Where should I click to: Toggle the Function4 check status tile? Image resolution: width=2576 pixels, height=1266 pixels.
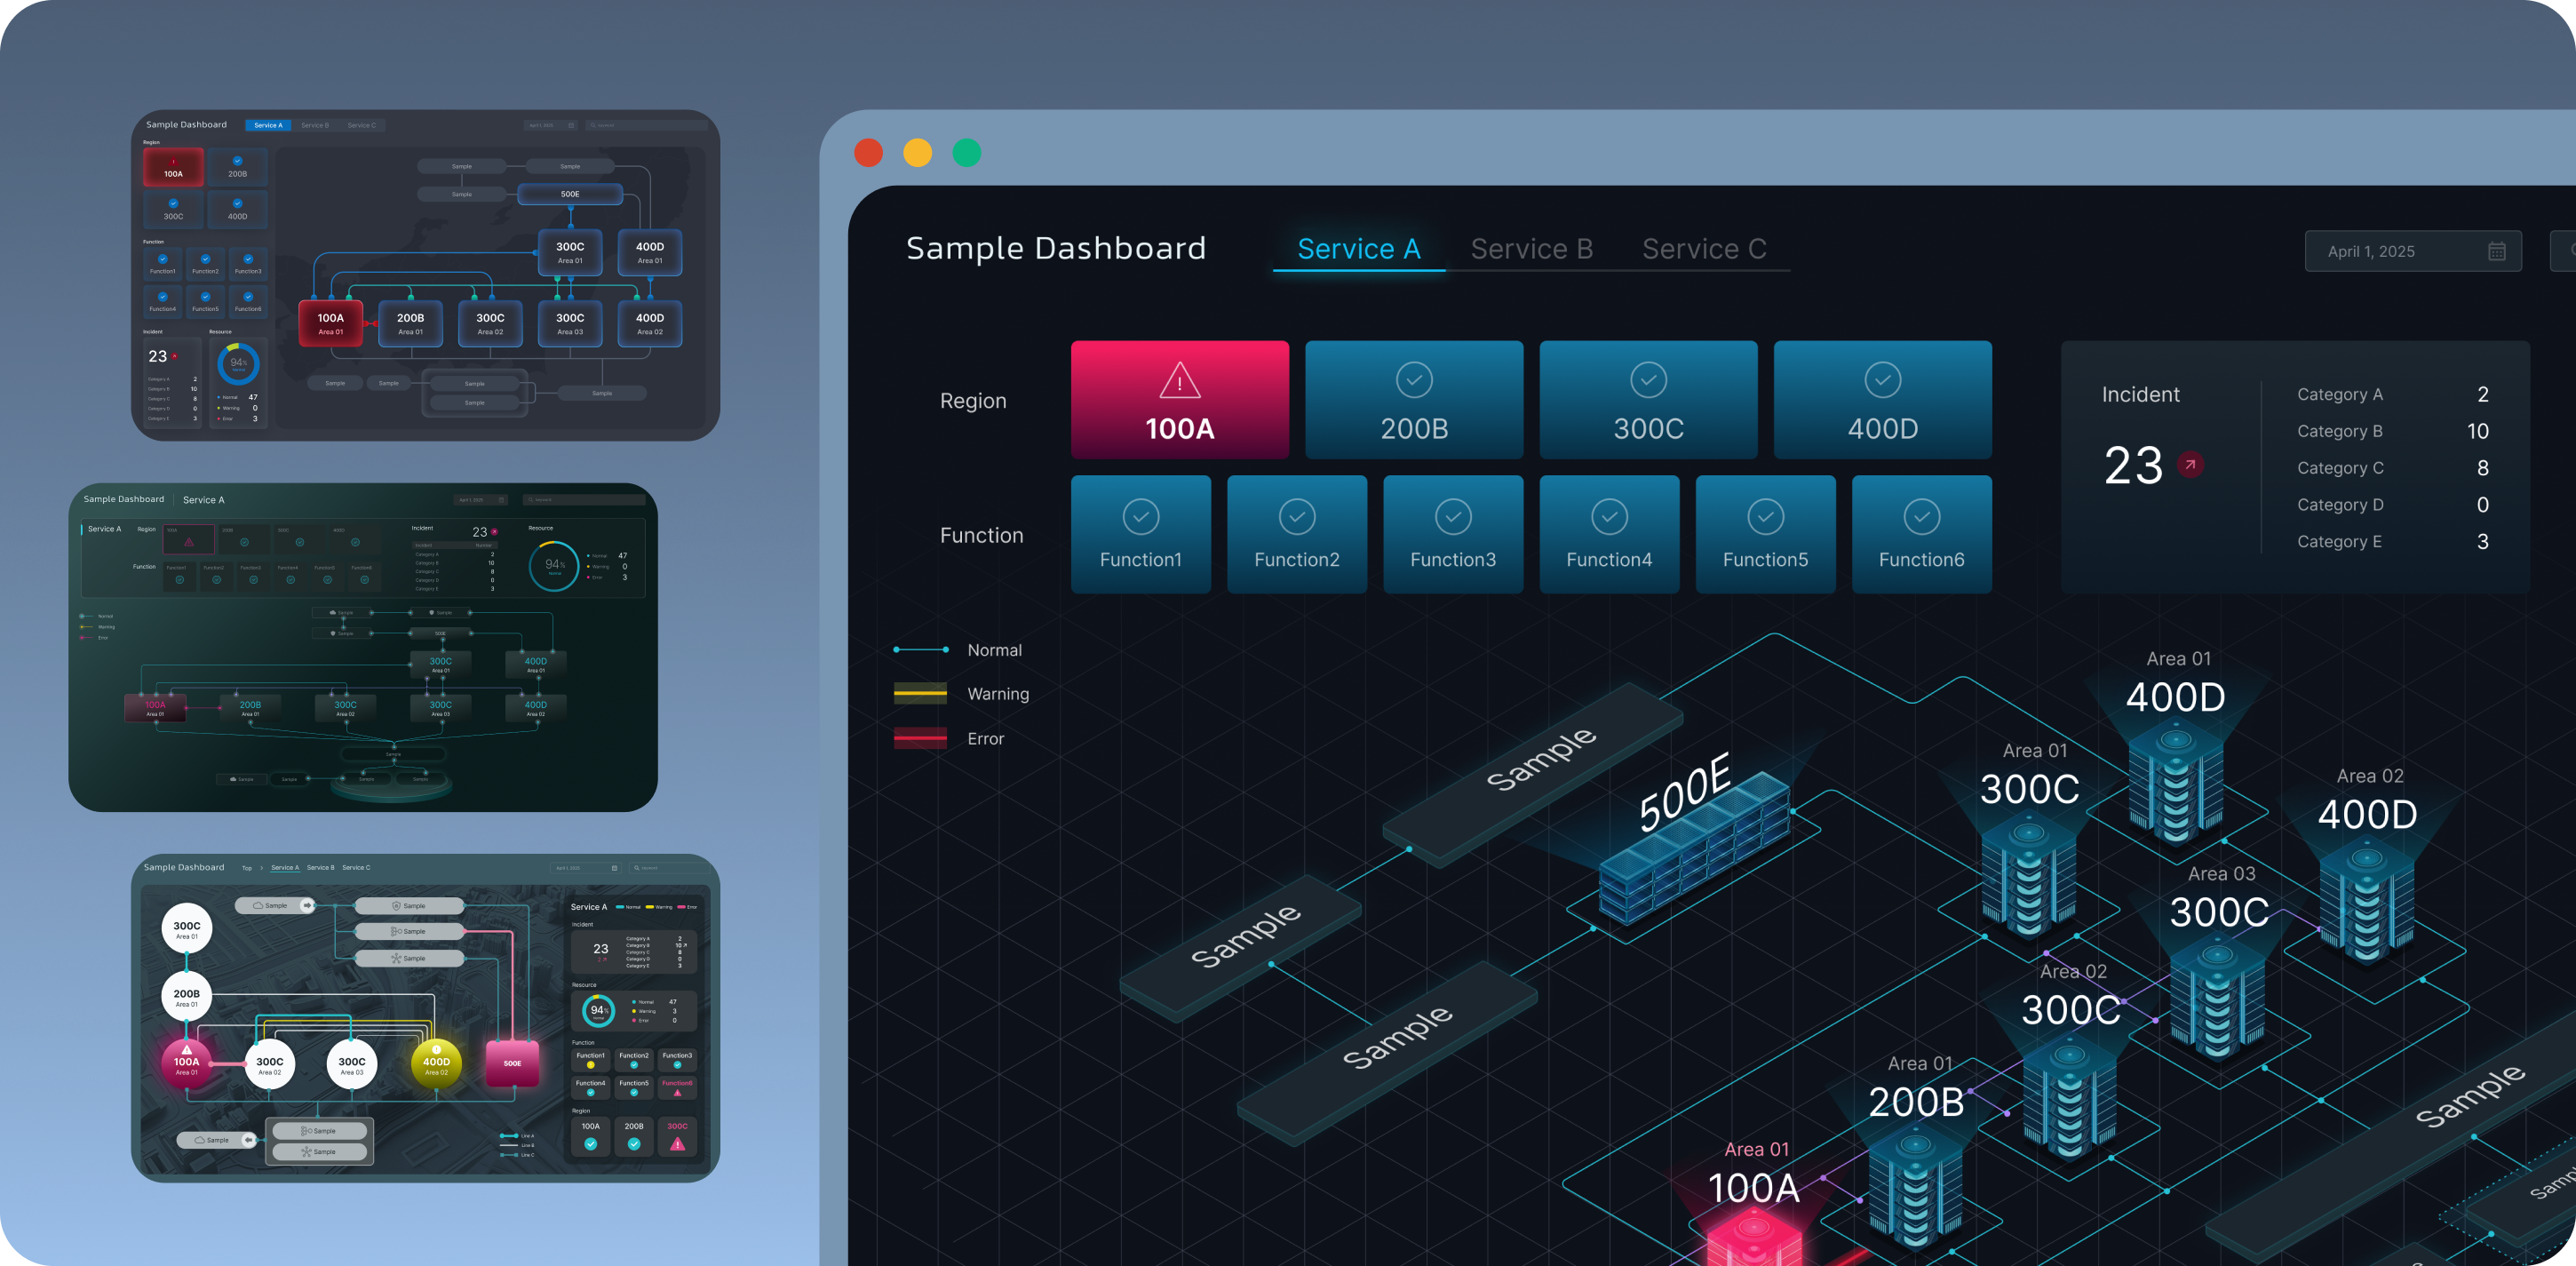click(1608, 535)
